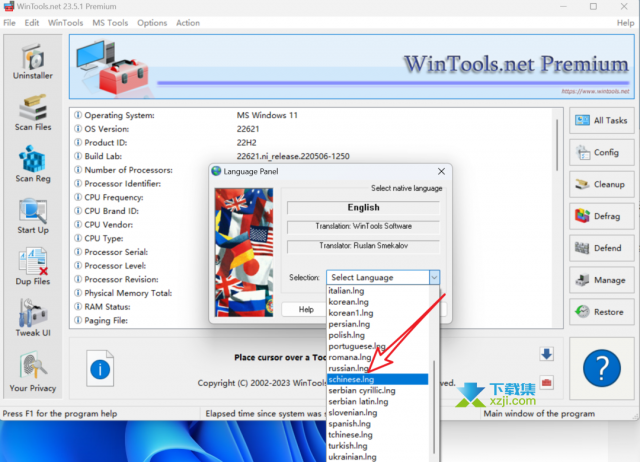Click the info icon beside Paging File
The height and width of the screenshot is (462, 640).
click(78, 320)
